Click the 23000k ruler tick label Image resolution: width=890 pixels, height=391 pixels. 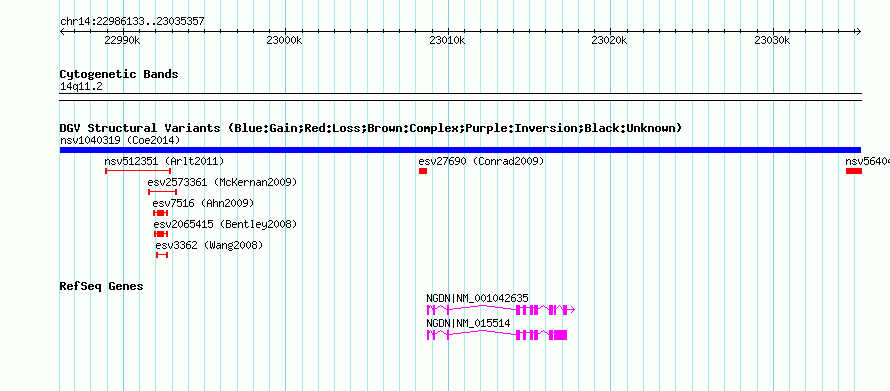pyautogui.click(x=284, y=40)
